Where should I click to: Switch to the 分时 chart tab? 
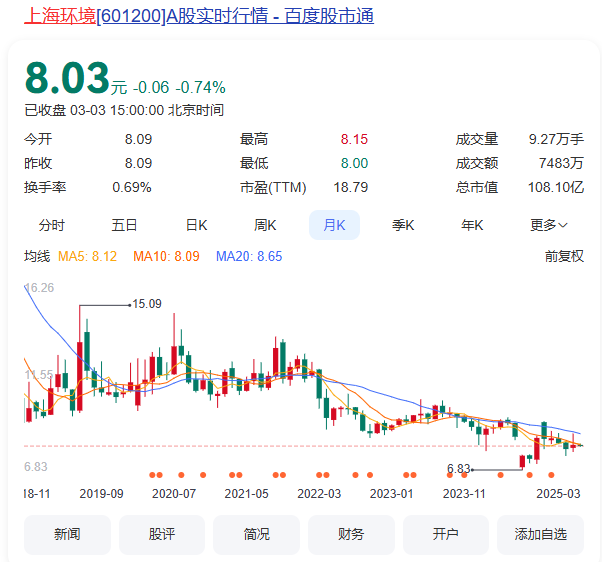click(x=52, y=225)
